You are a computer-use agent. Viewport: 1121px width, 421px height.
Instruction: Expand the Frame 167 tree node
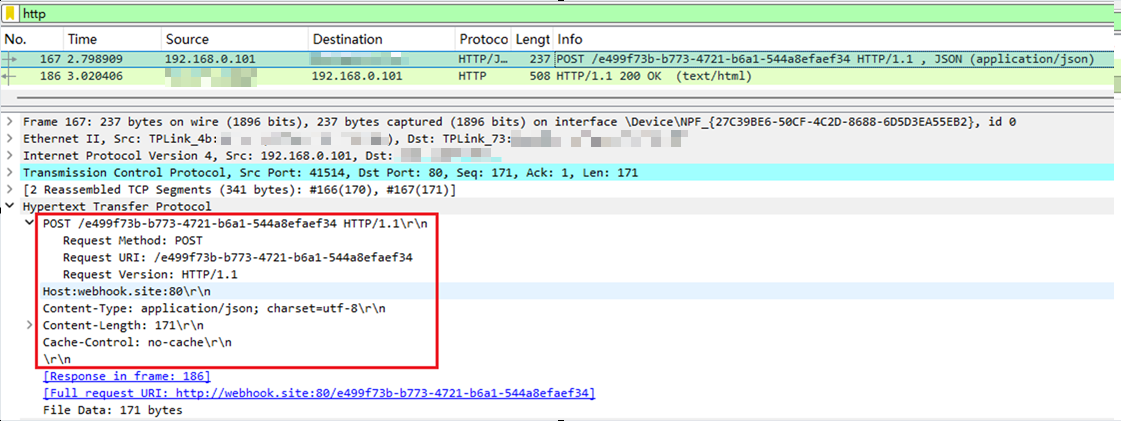click(9, 122)
